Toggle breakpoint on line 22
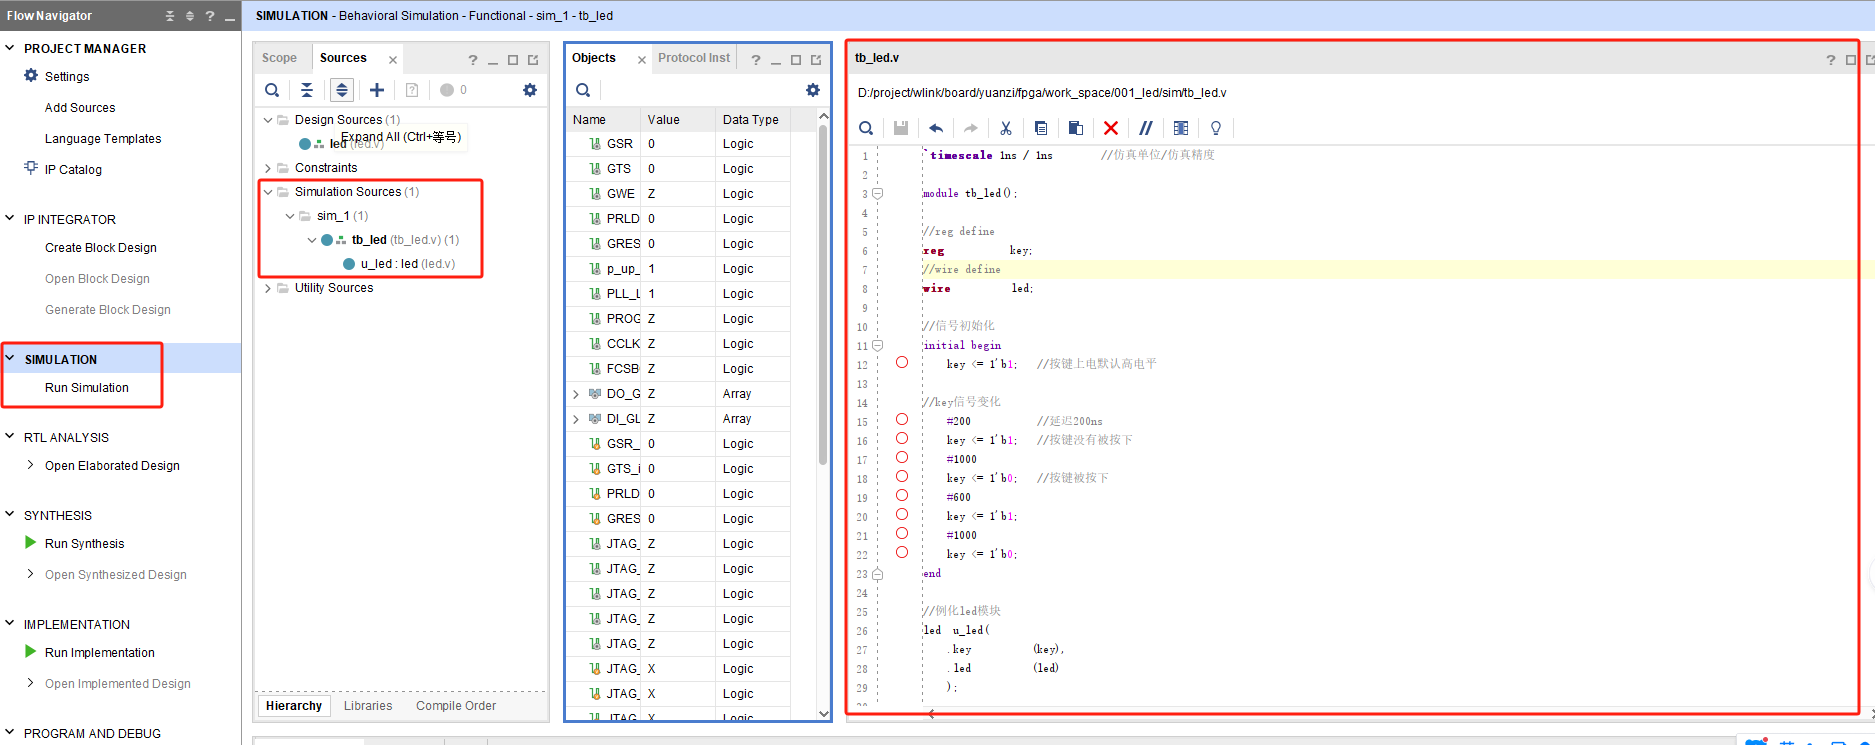Image resolution: width=1875 pixels, height=745 pixels. point(902,553)
